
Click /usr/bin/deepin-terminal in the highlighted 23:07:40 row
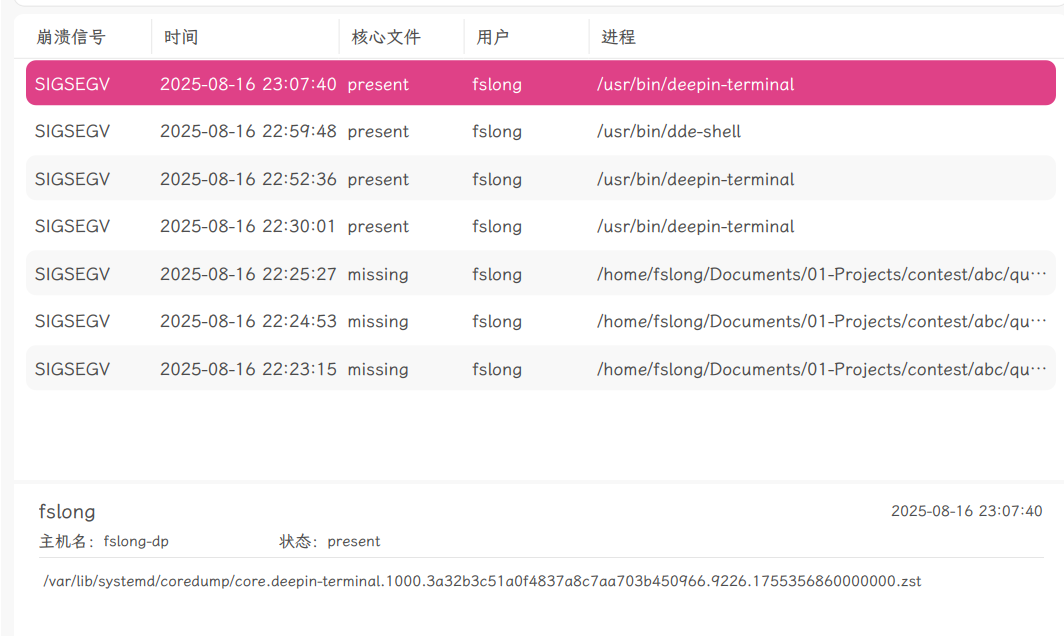[696, 84]
